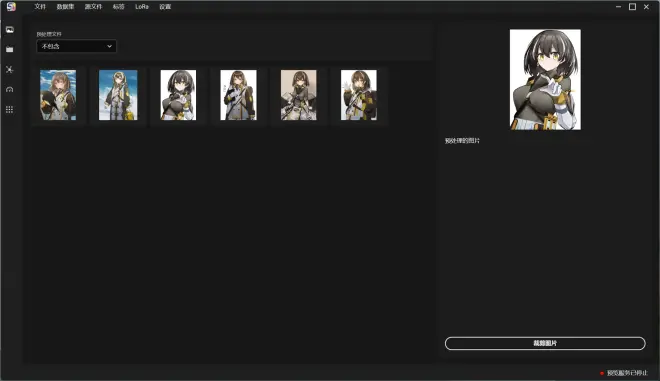The height and width of the screenshot is (381, 660).
Task: Click the 预处理文件 label above the dropdown
Action: click(x=49, y=34)
